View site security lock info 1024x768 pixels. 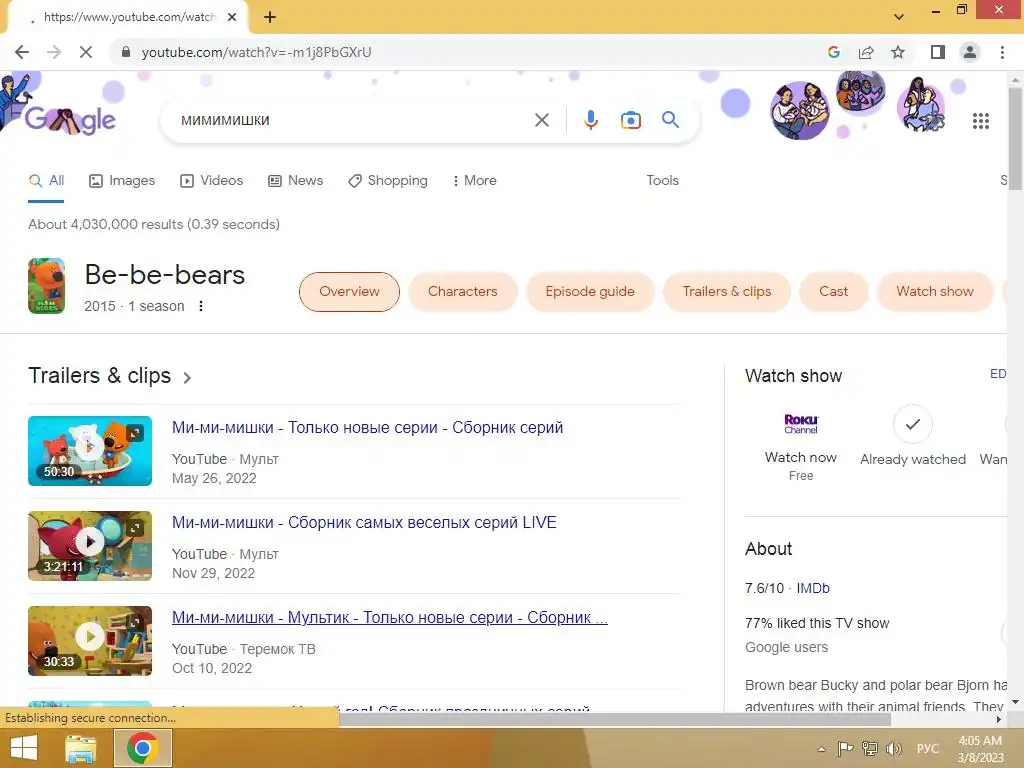click(x=126, y=52)
